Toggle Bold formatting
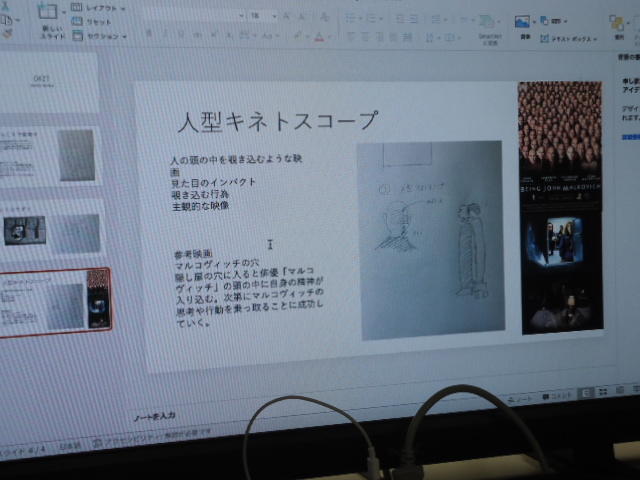The height and width of the screenshot is (480, 640). (149, 34)
